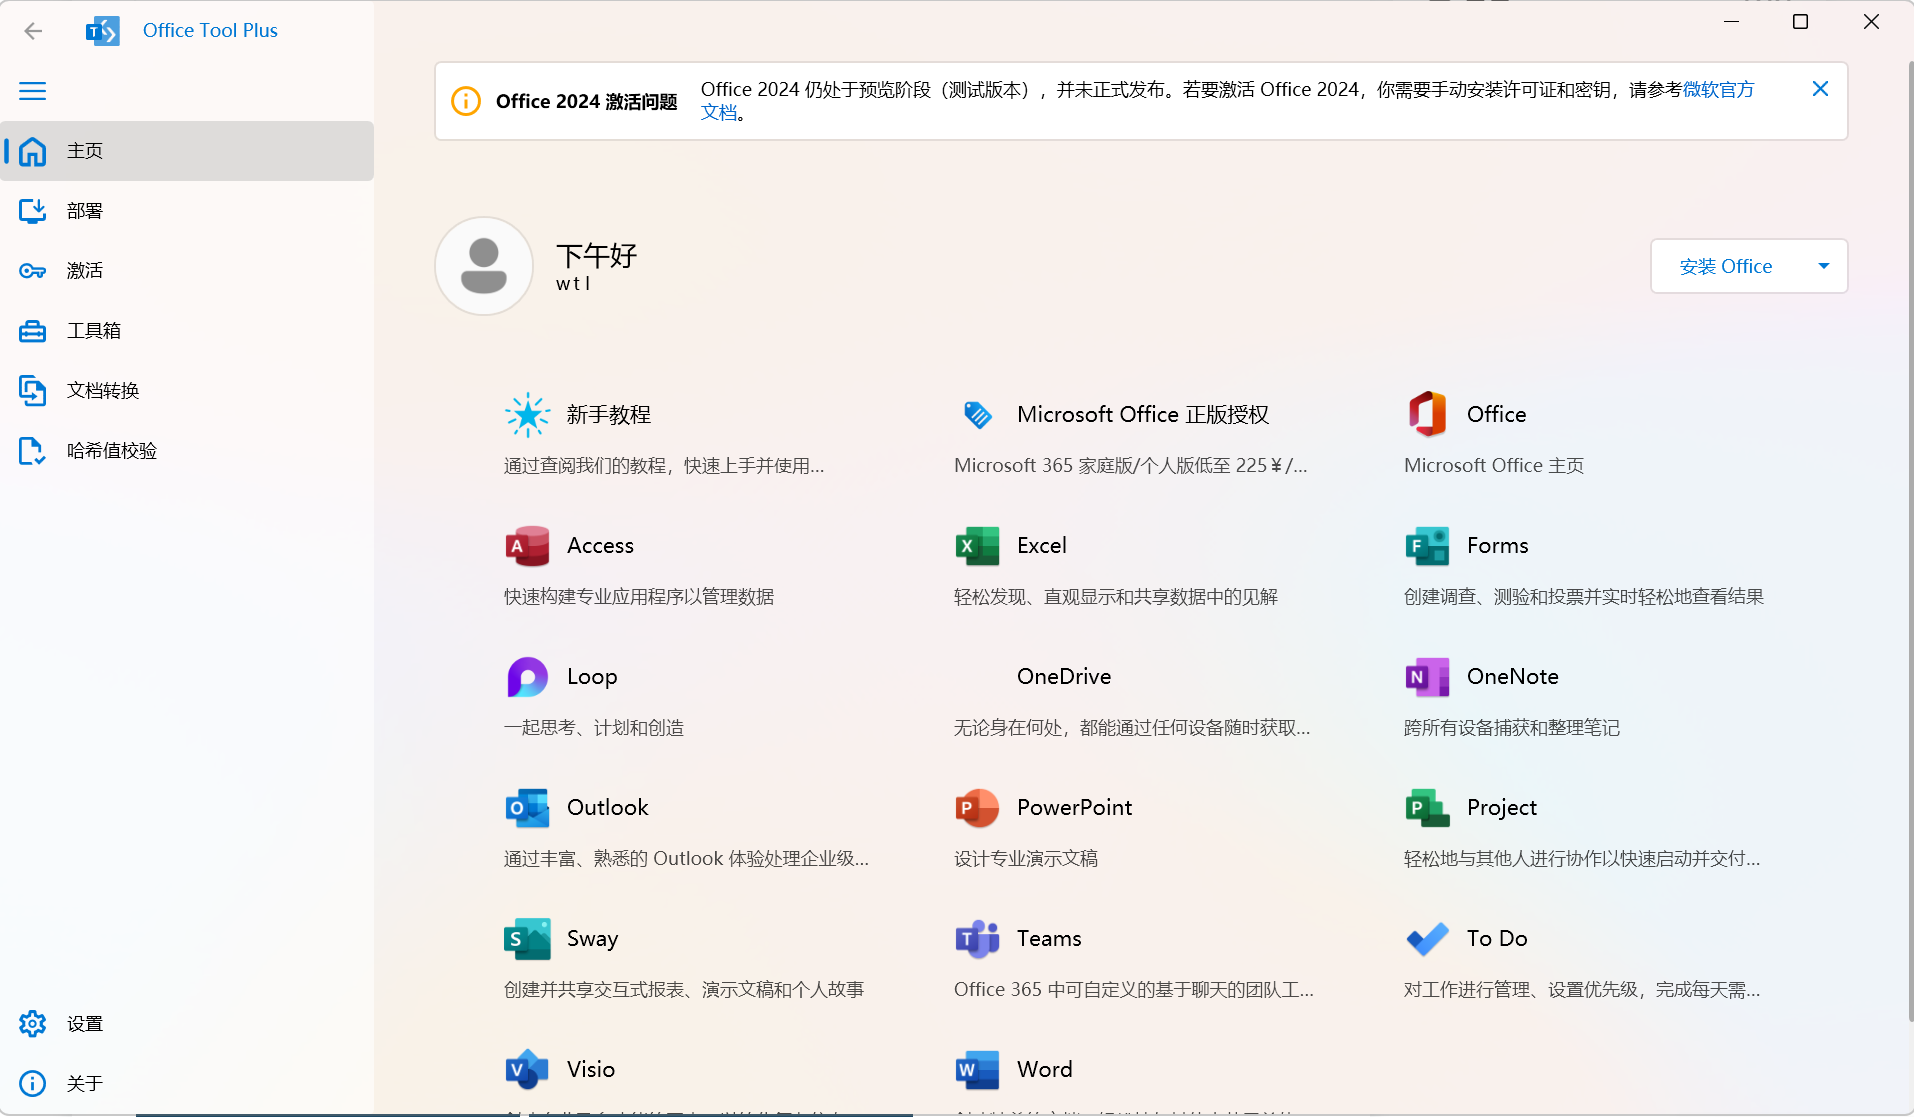
Task: Open the 微软官方文档 link
Action: pyautogui.click(x=1717, y=89)
